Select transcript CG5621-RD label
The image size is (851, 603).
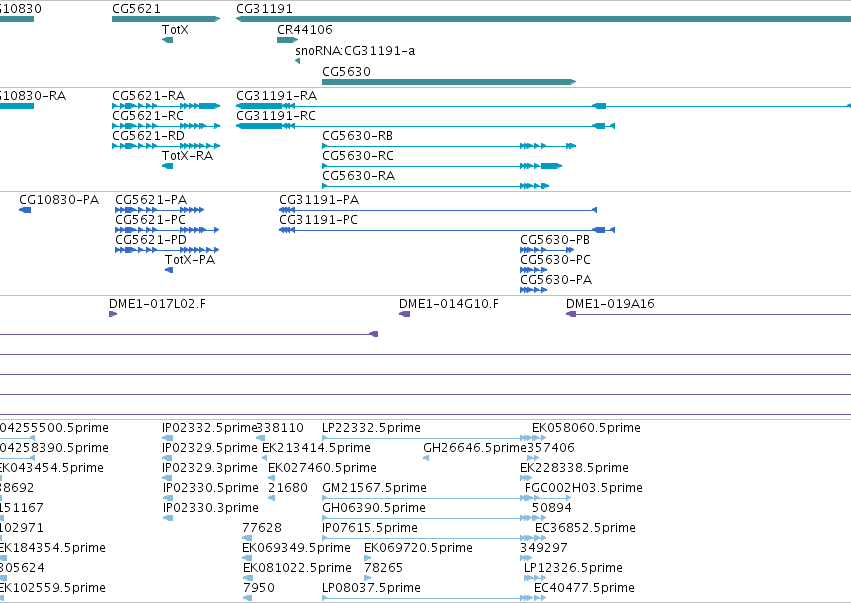(149, 136)
